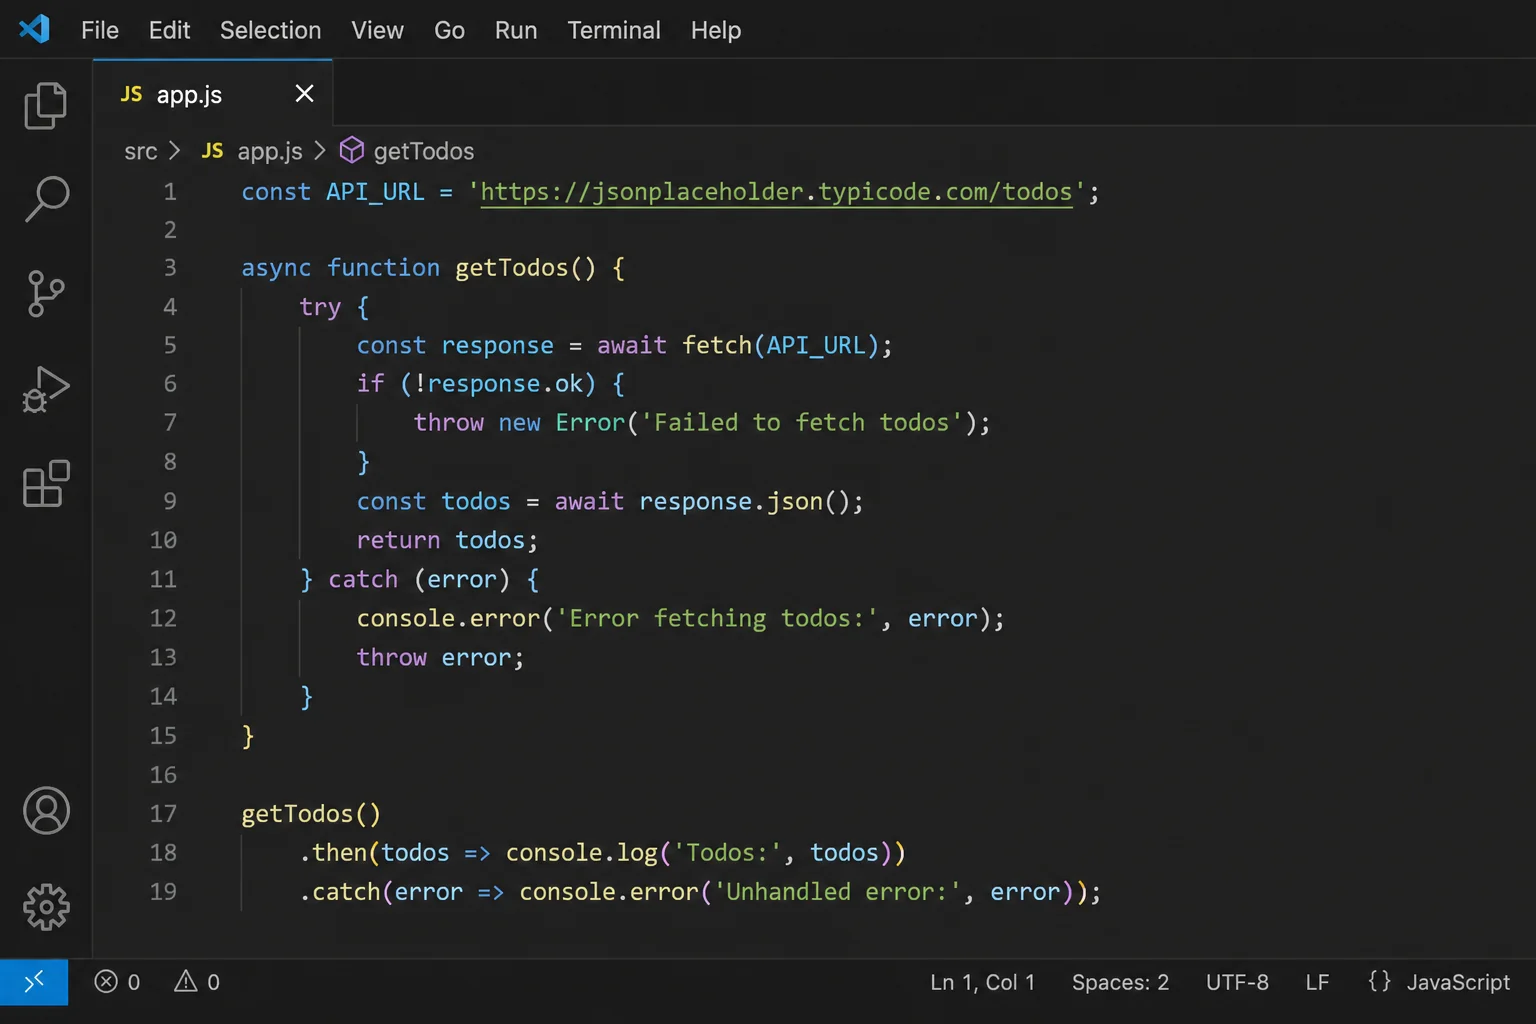The height and width of the screenshot is (1024, 1536).
Task: Click the 'try' keyword on line 4
Action: [320, 307]
